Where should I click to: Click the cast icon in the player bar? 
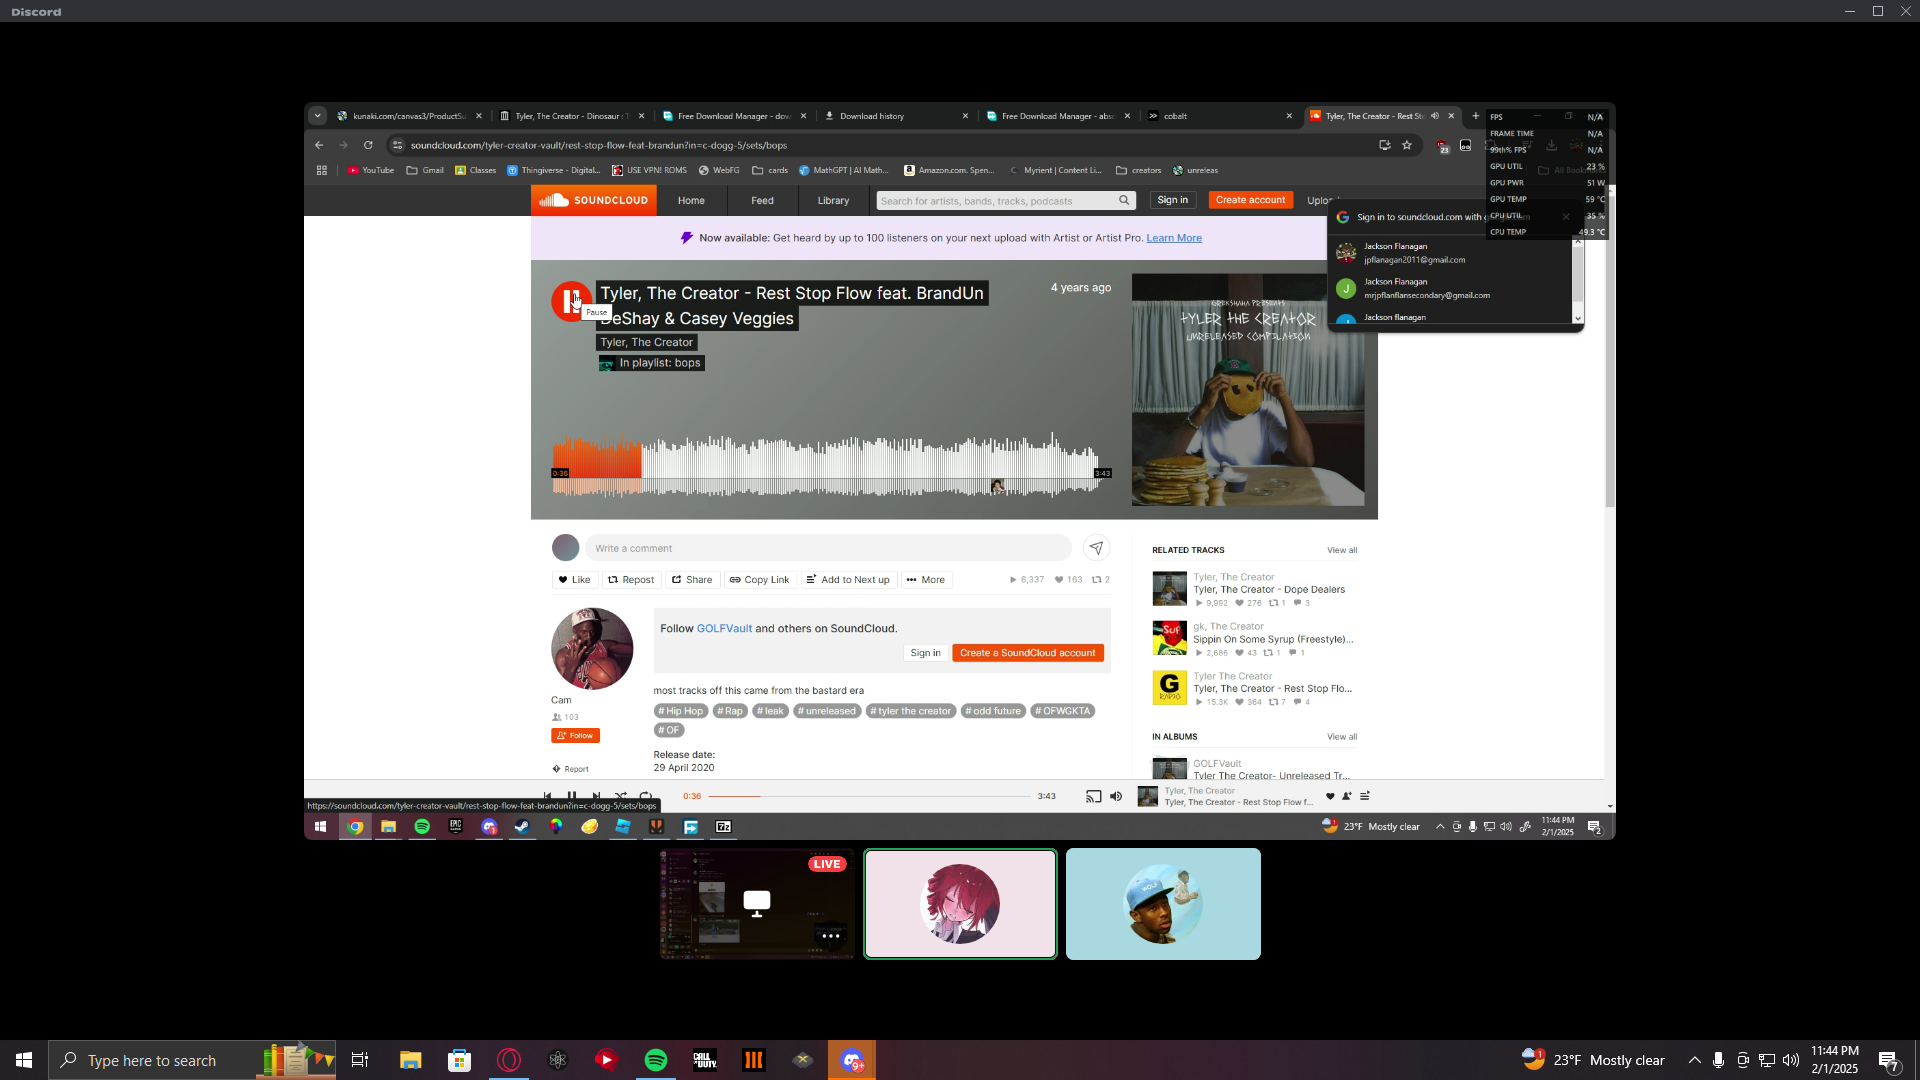pos(1093,797)
